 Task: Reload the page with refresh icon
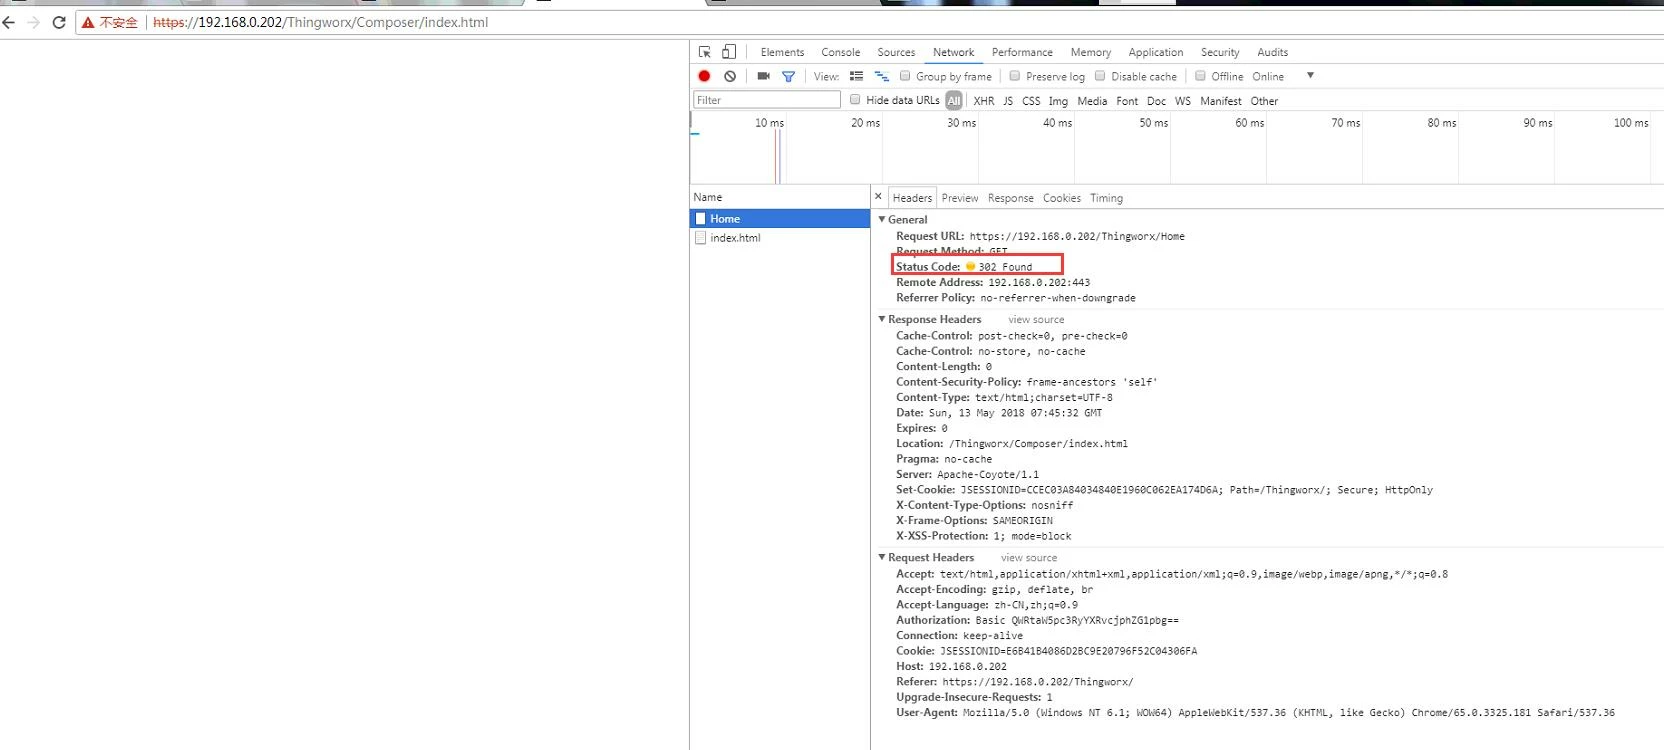point(59,22)
